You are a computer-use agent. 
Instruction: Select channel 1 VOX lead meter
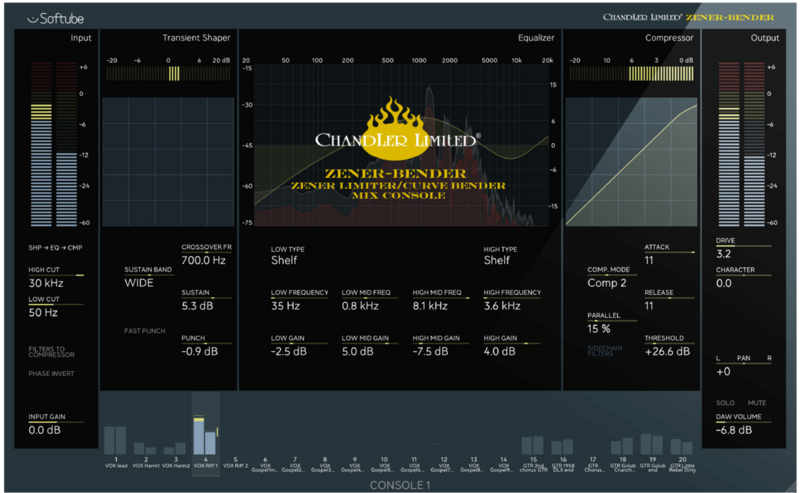pos(115,441)
